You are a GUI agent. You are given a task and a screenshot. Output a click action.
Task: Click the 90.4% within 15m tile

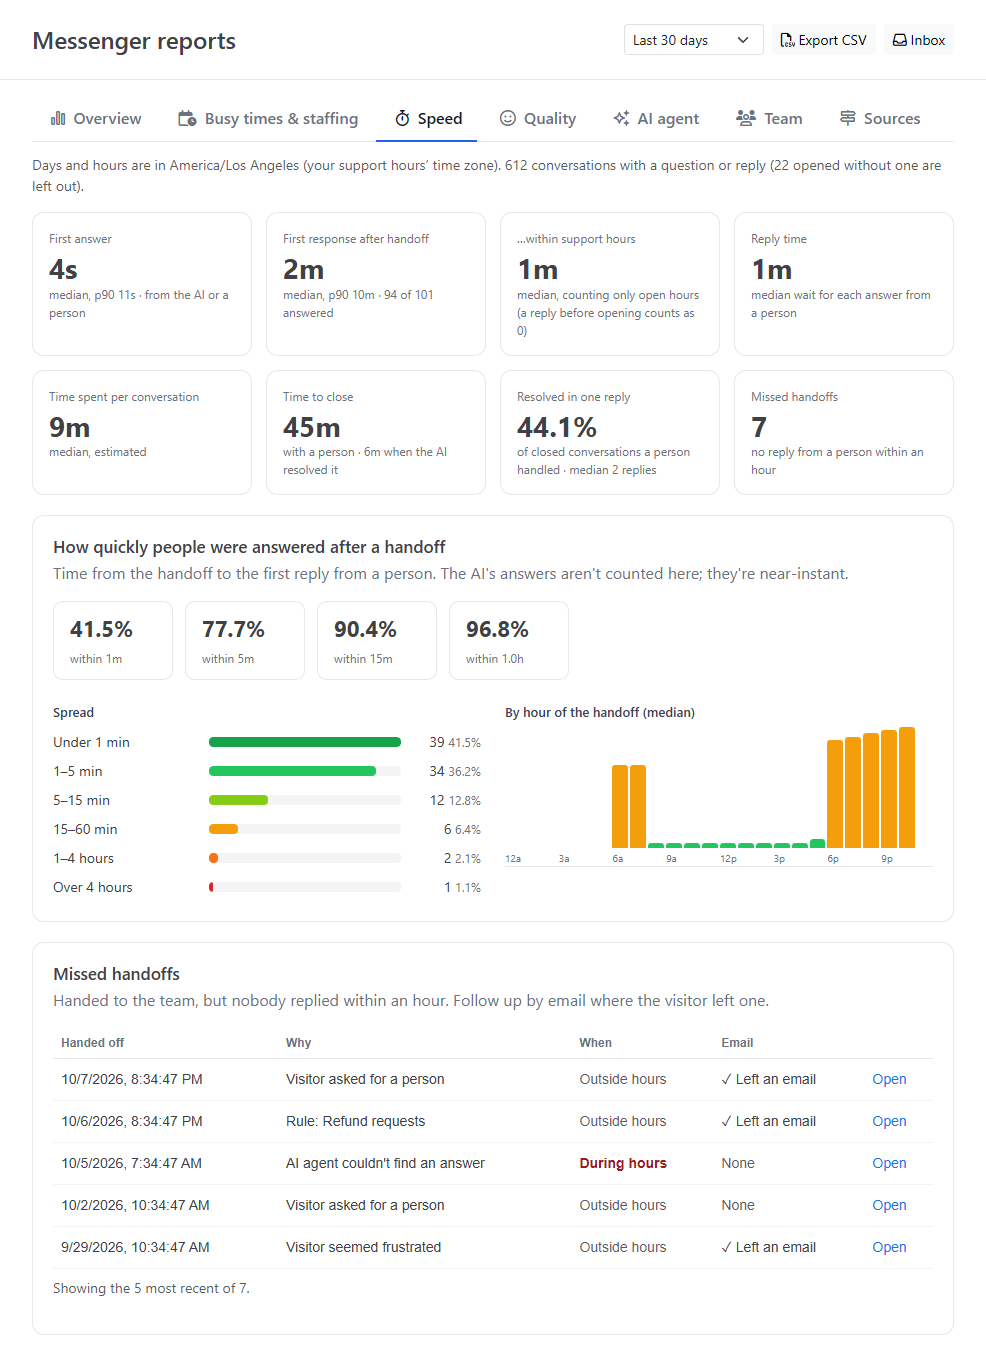point(377,640)
